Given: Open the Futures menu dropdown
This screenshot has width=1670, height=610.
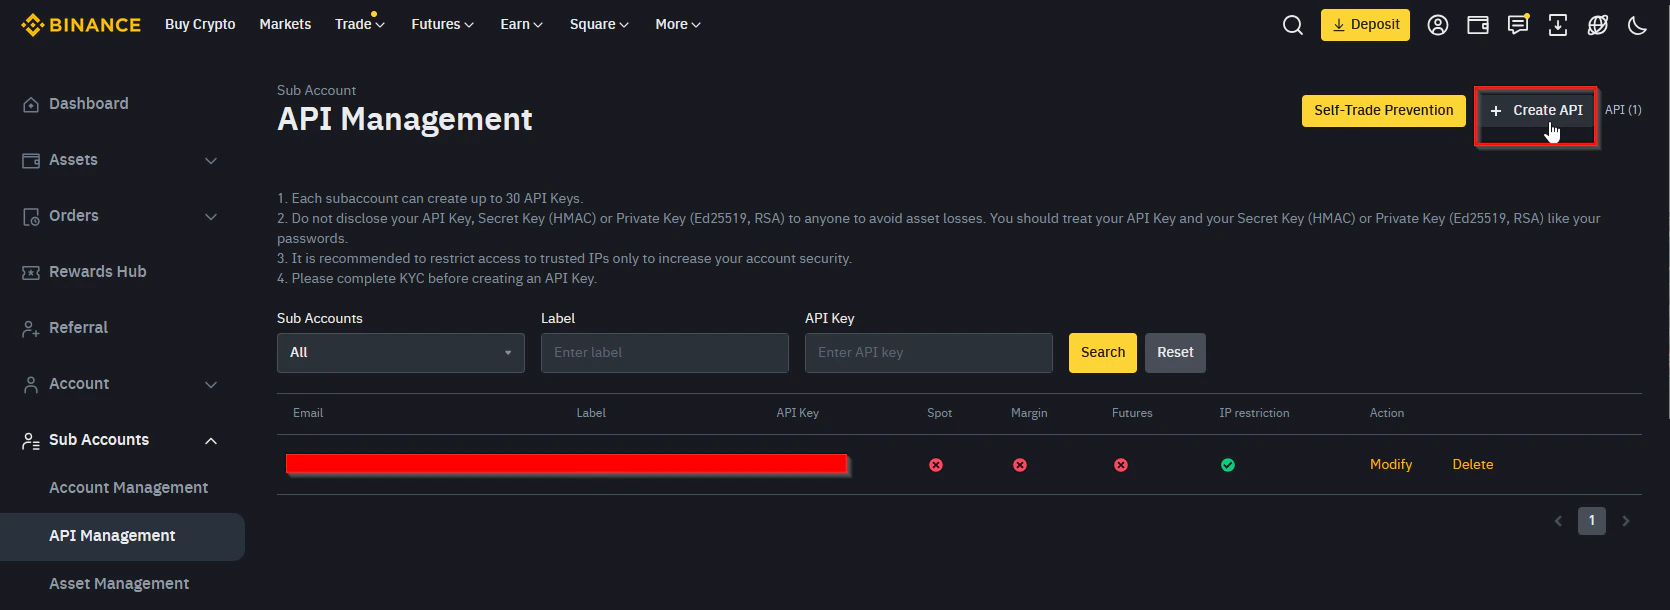Looking at the screenshot, I should coord(442,24).
